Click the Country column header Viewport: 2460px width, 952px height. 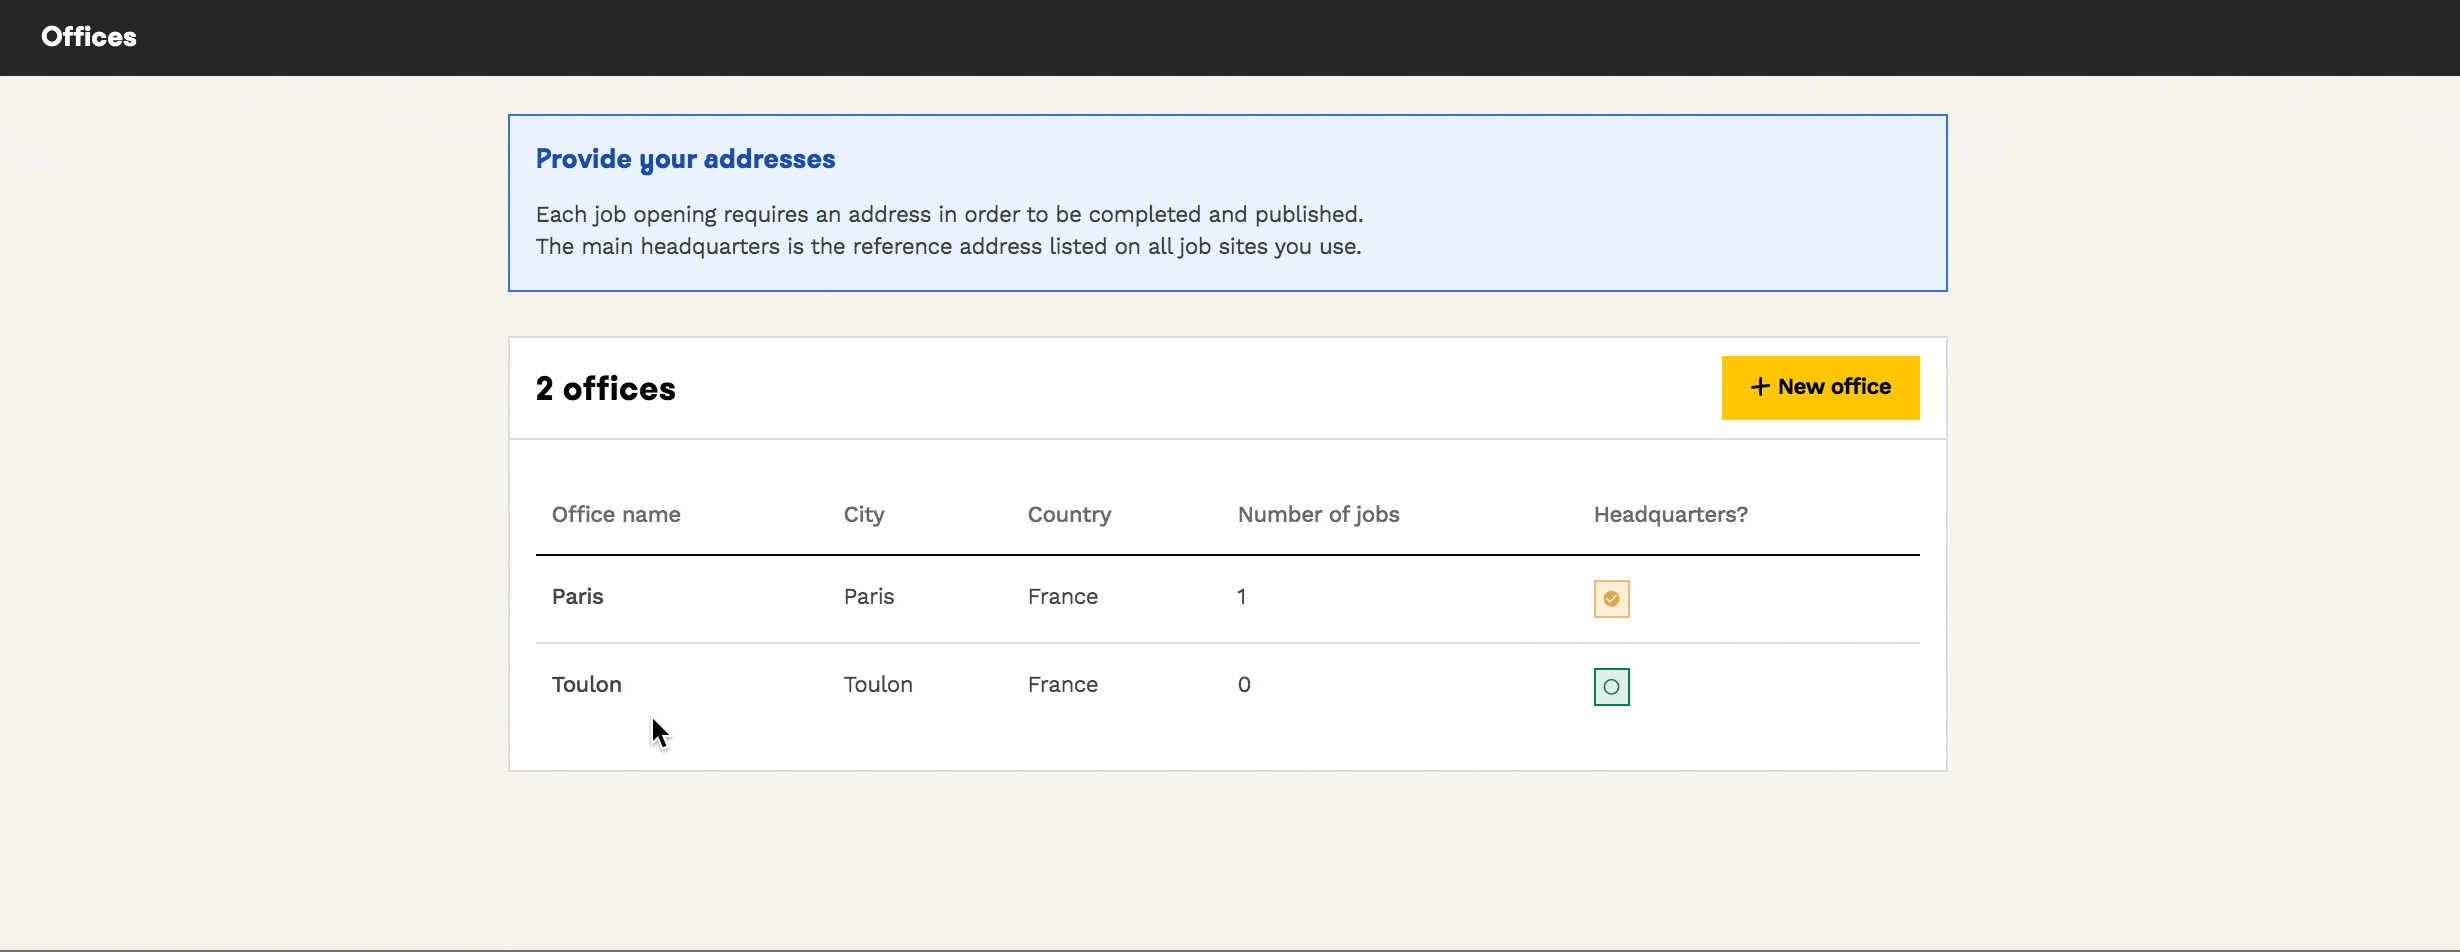click(1069, 515)
